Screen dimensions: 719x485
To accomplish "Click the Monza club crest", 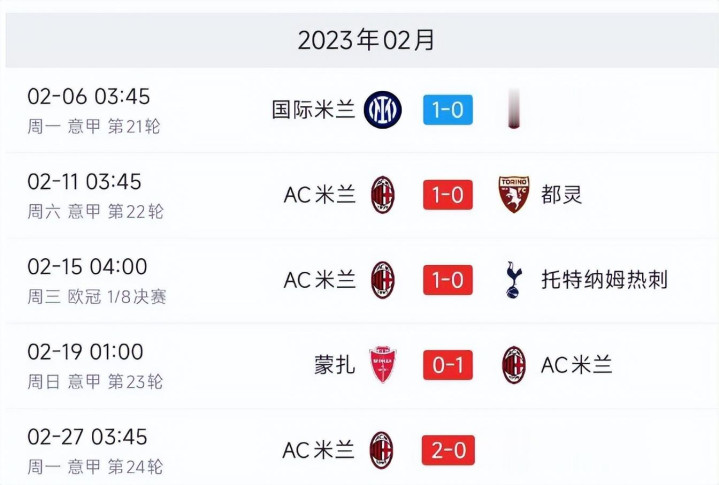I will (x=383, y=365).
